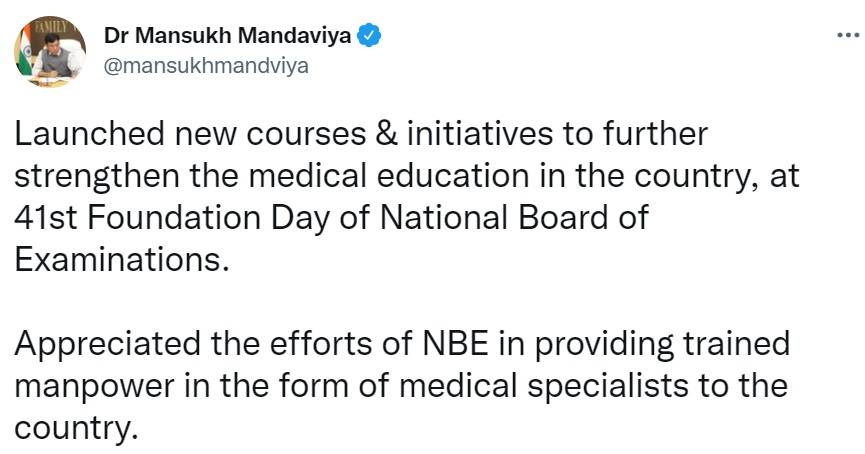Screen dimensions: 865x454
Task: Click the final word "country." of the tweet
Action: [x=73, y=427]
